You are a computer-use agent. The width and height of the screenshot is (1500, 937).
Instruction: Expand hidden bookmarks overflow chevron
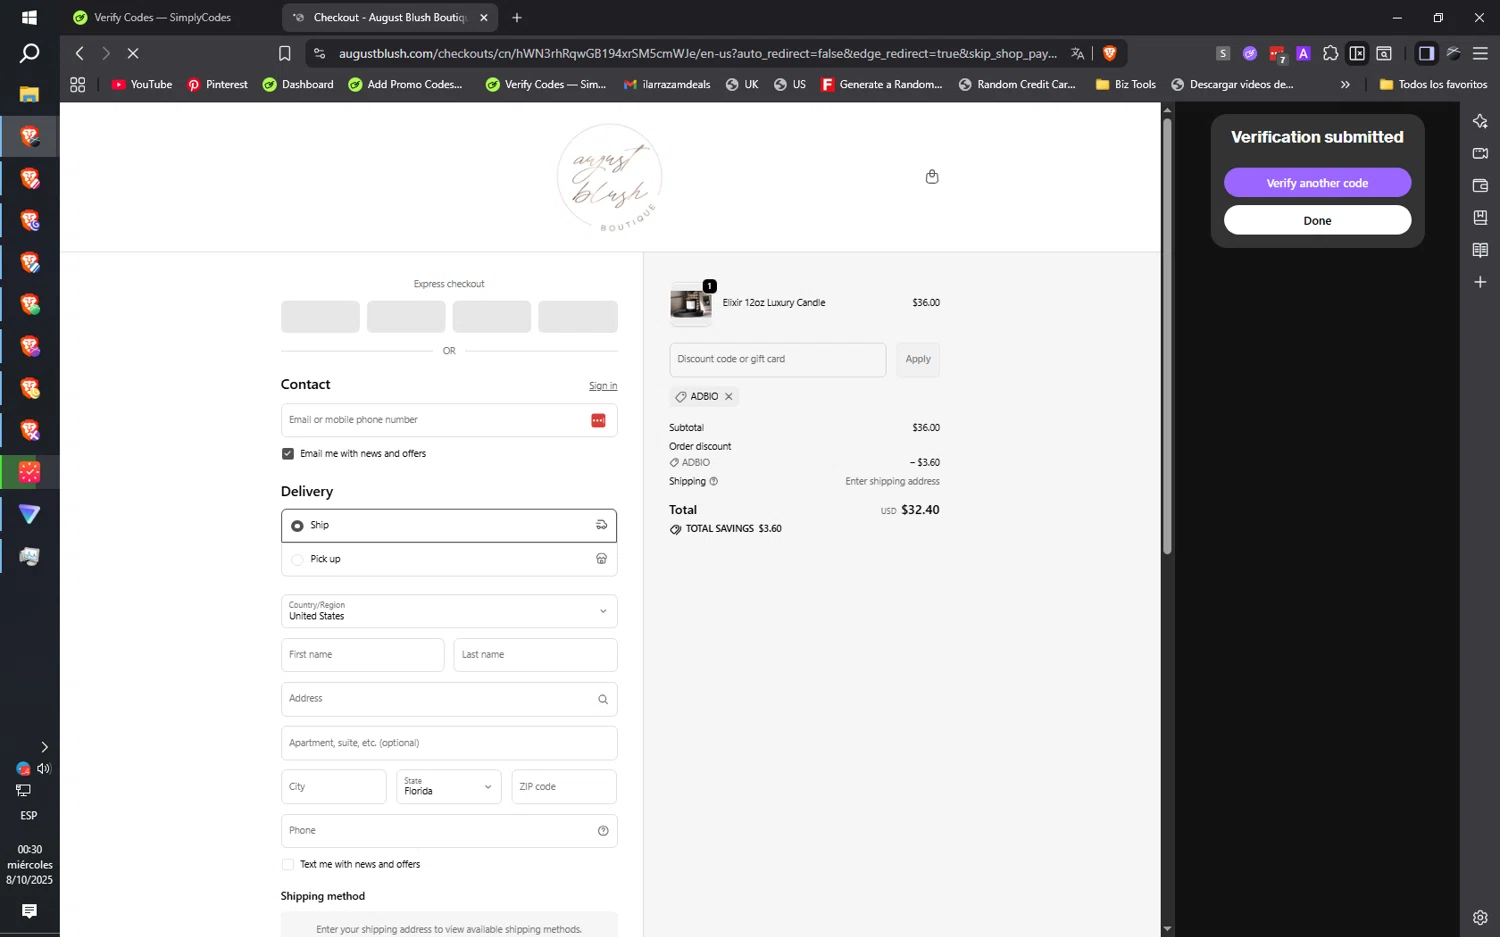click(x=1345, y=85)
